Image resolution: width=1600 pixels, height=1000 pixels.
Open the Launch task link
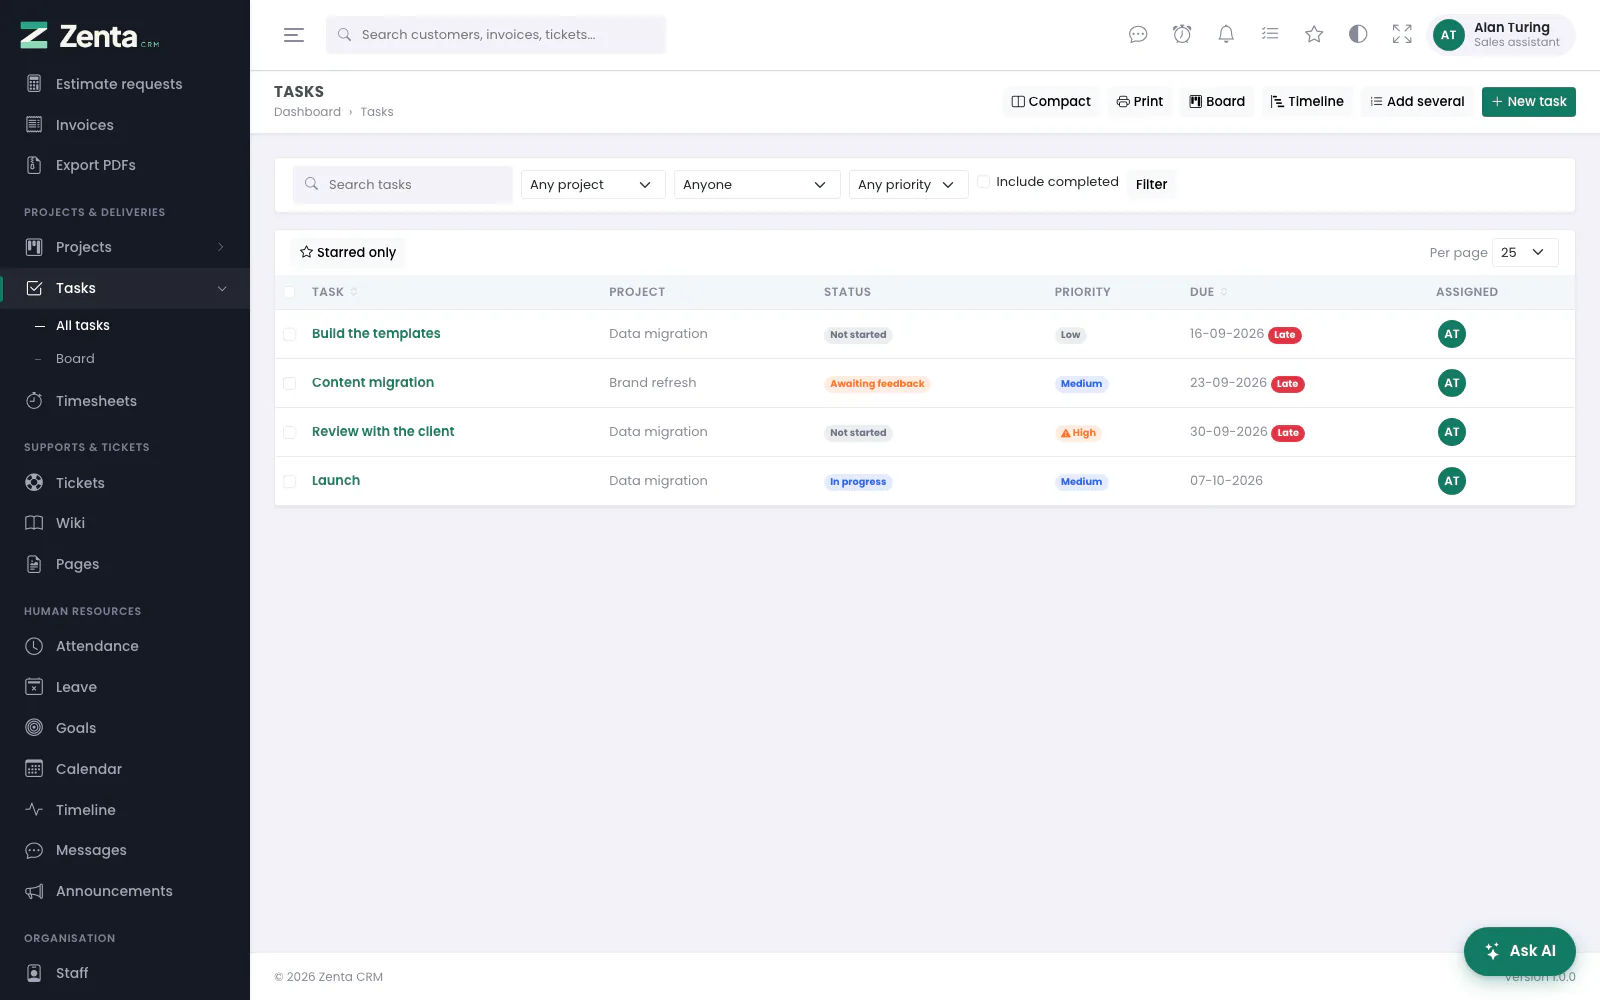(336, 481)
